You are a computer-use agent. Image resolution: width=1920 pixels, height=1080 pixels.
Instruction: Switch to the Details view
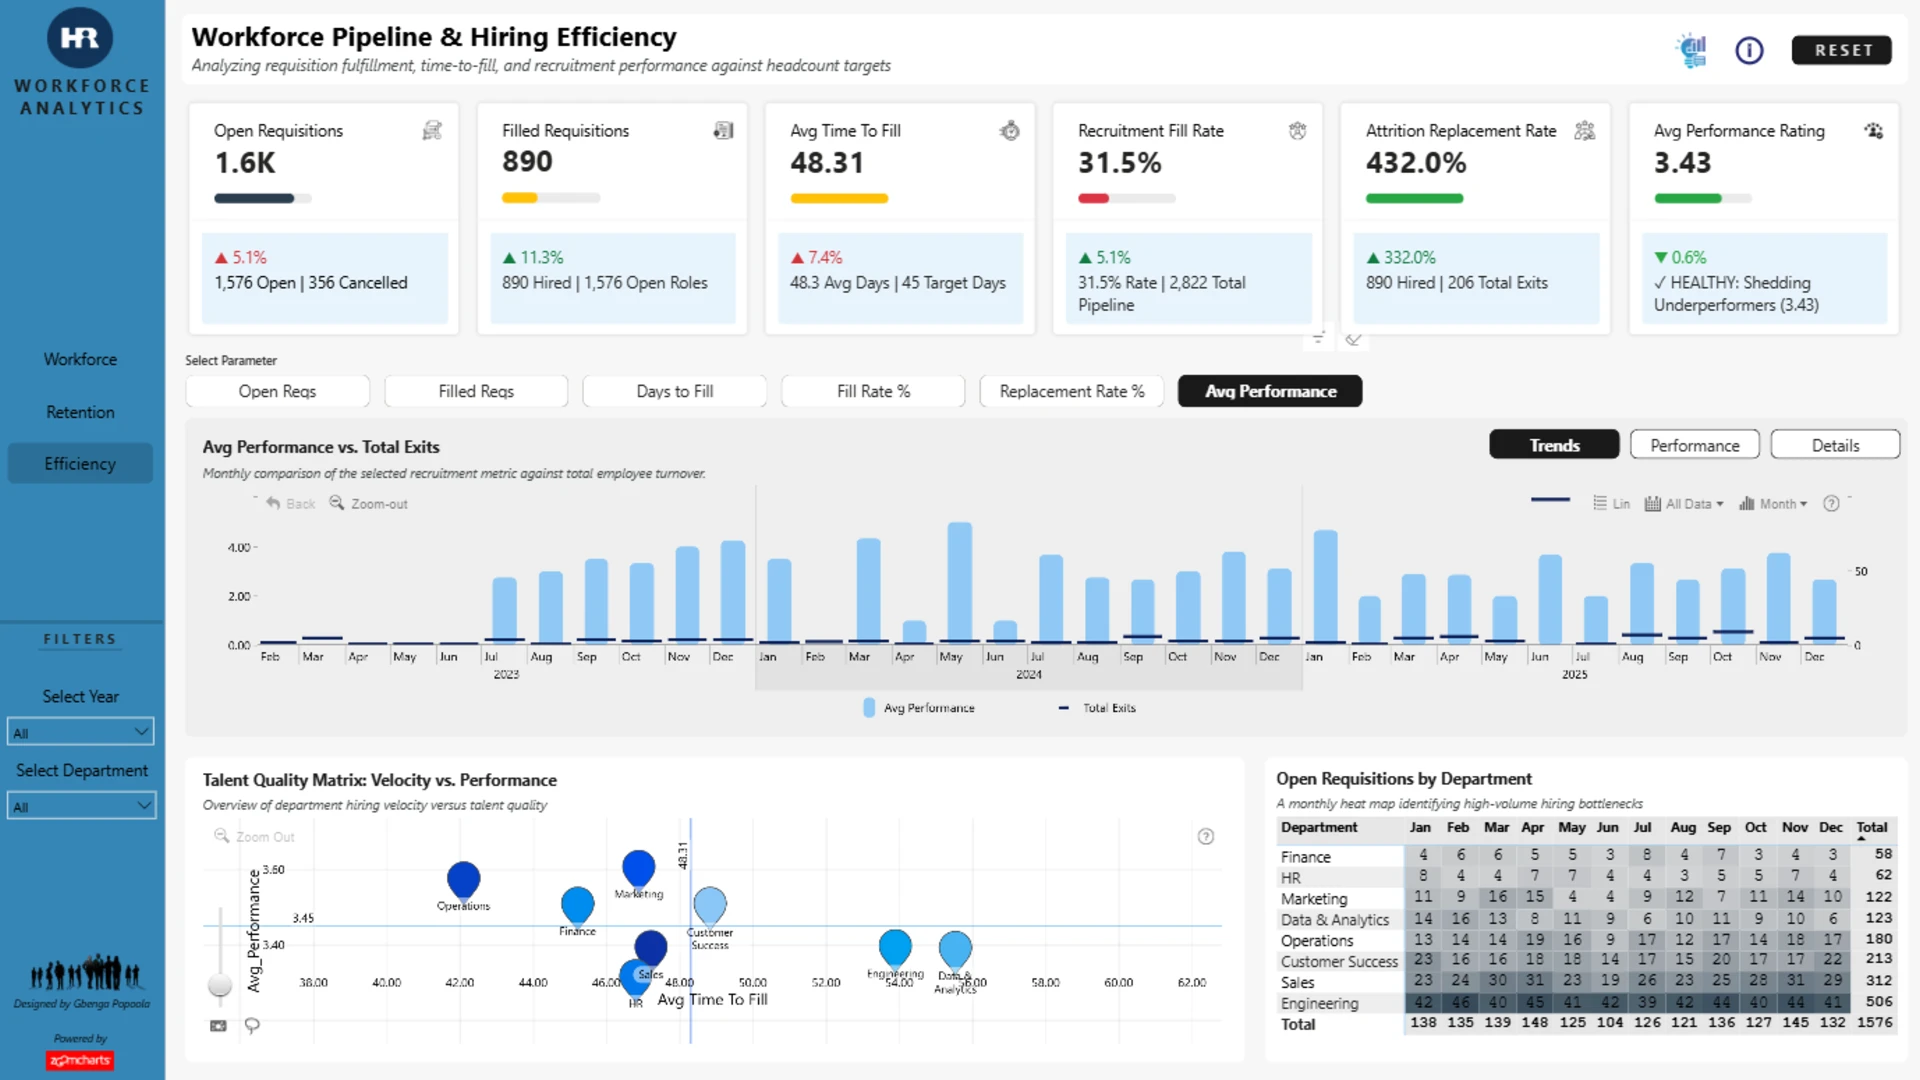click(x=1835, y=445)
